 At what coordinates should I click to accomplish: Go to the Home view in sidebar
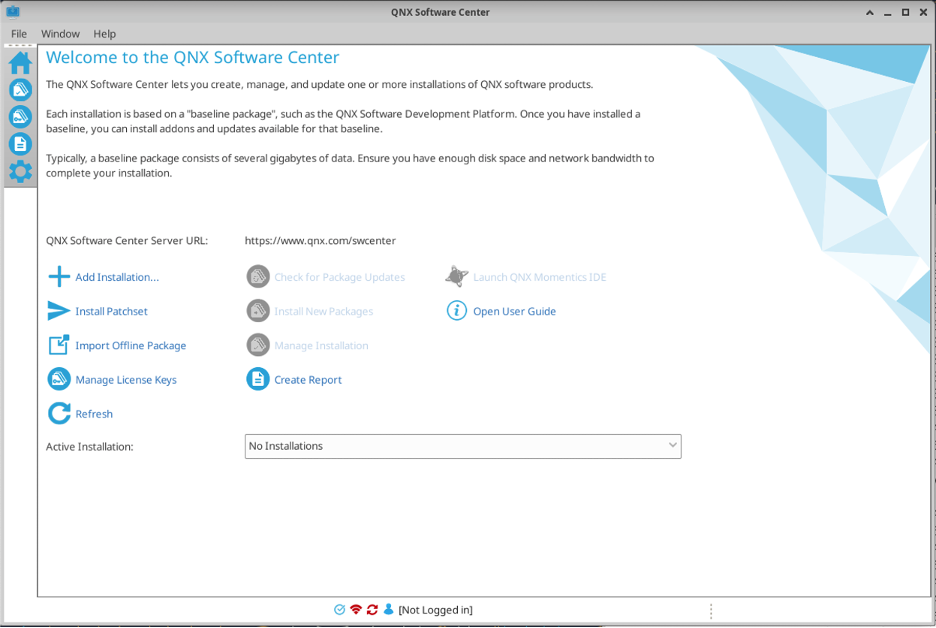click(20, 63)
